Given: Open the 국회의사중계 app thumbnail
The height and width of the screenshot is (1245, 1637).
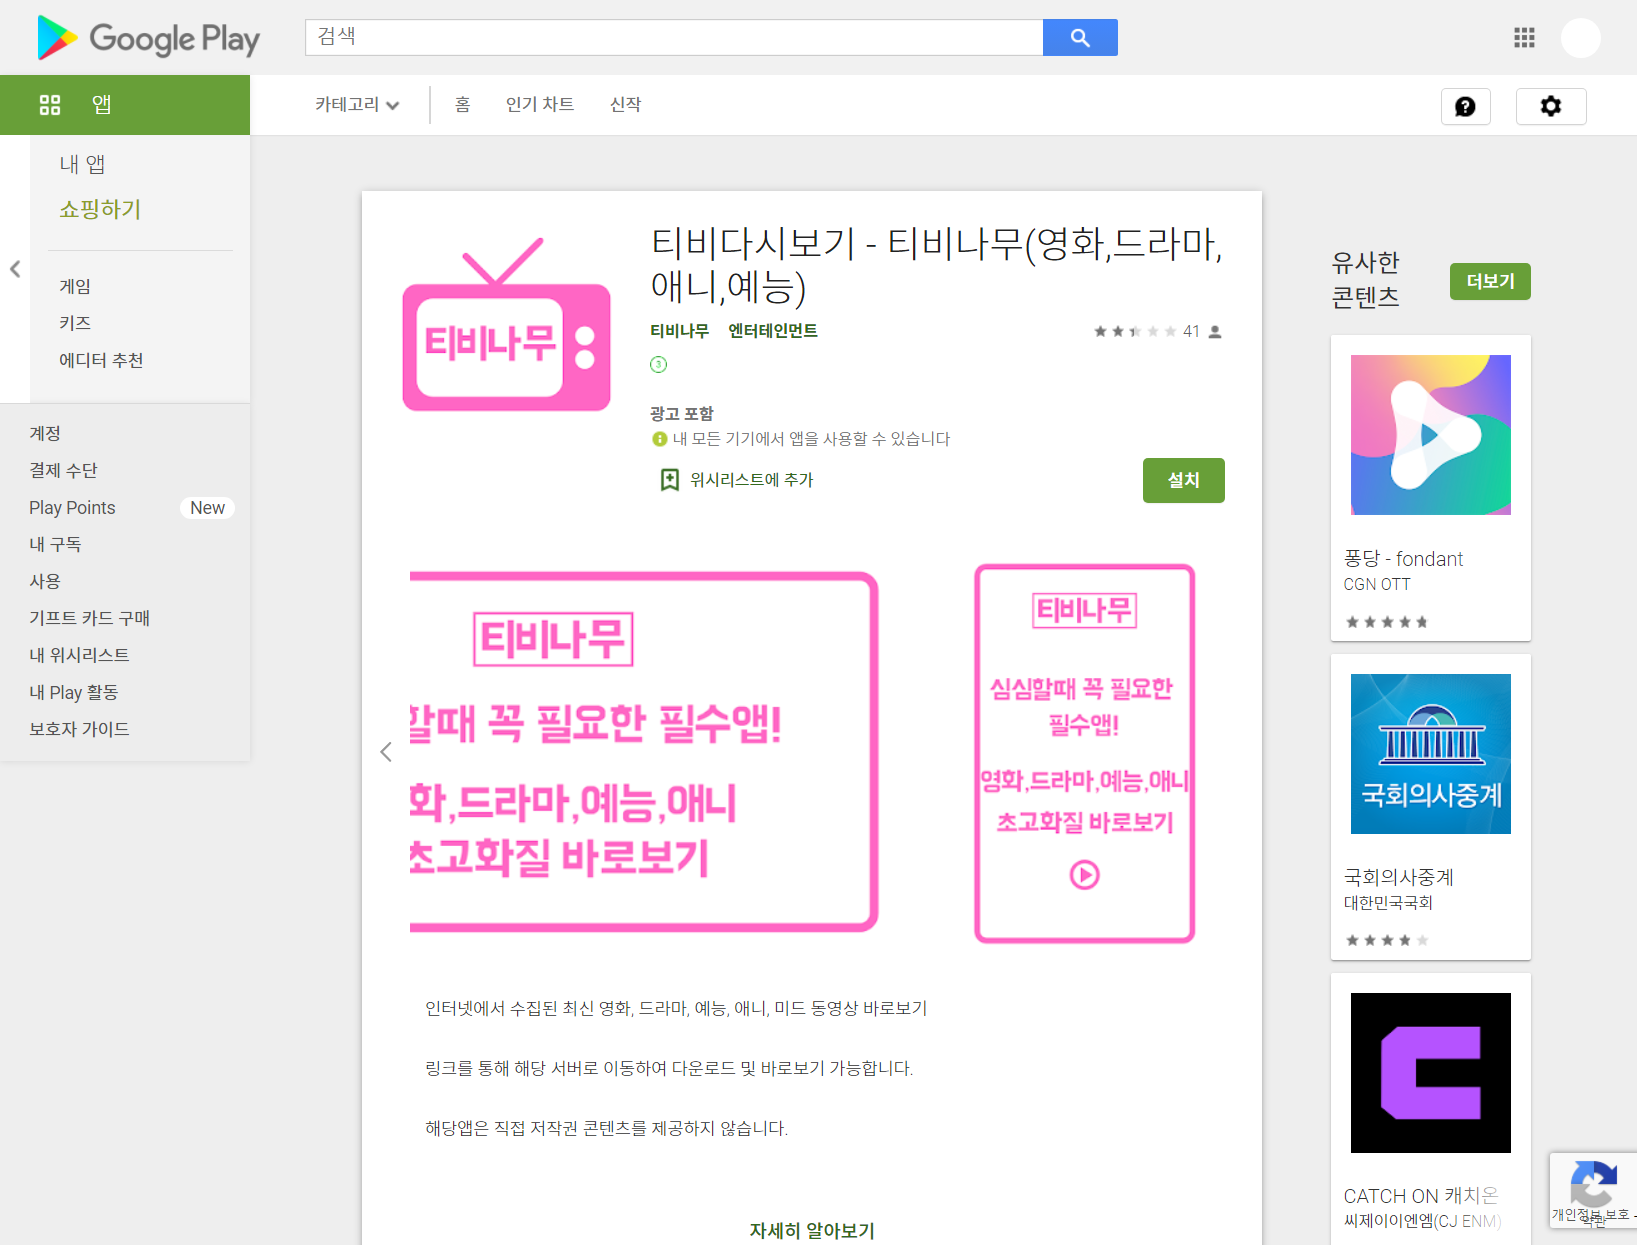Looking at the screenshot, I should pos(1431,754).
